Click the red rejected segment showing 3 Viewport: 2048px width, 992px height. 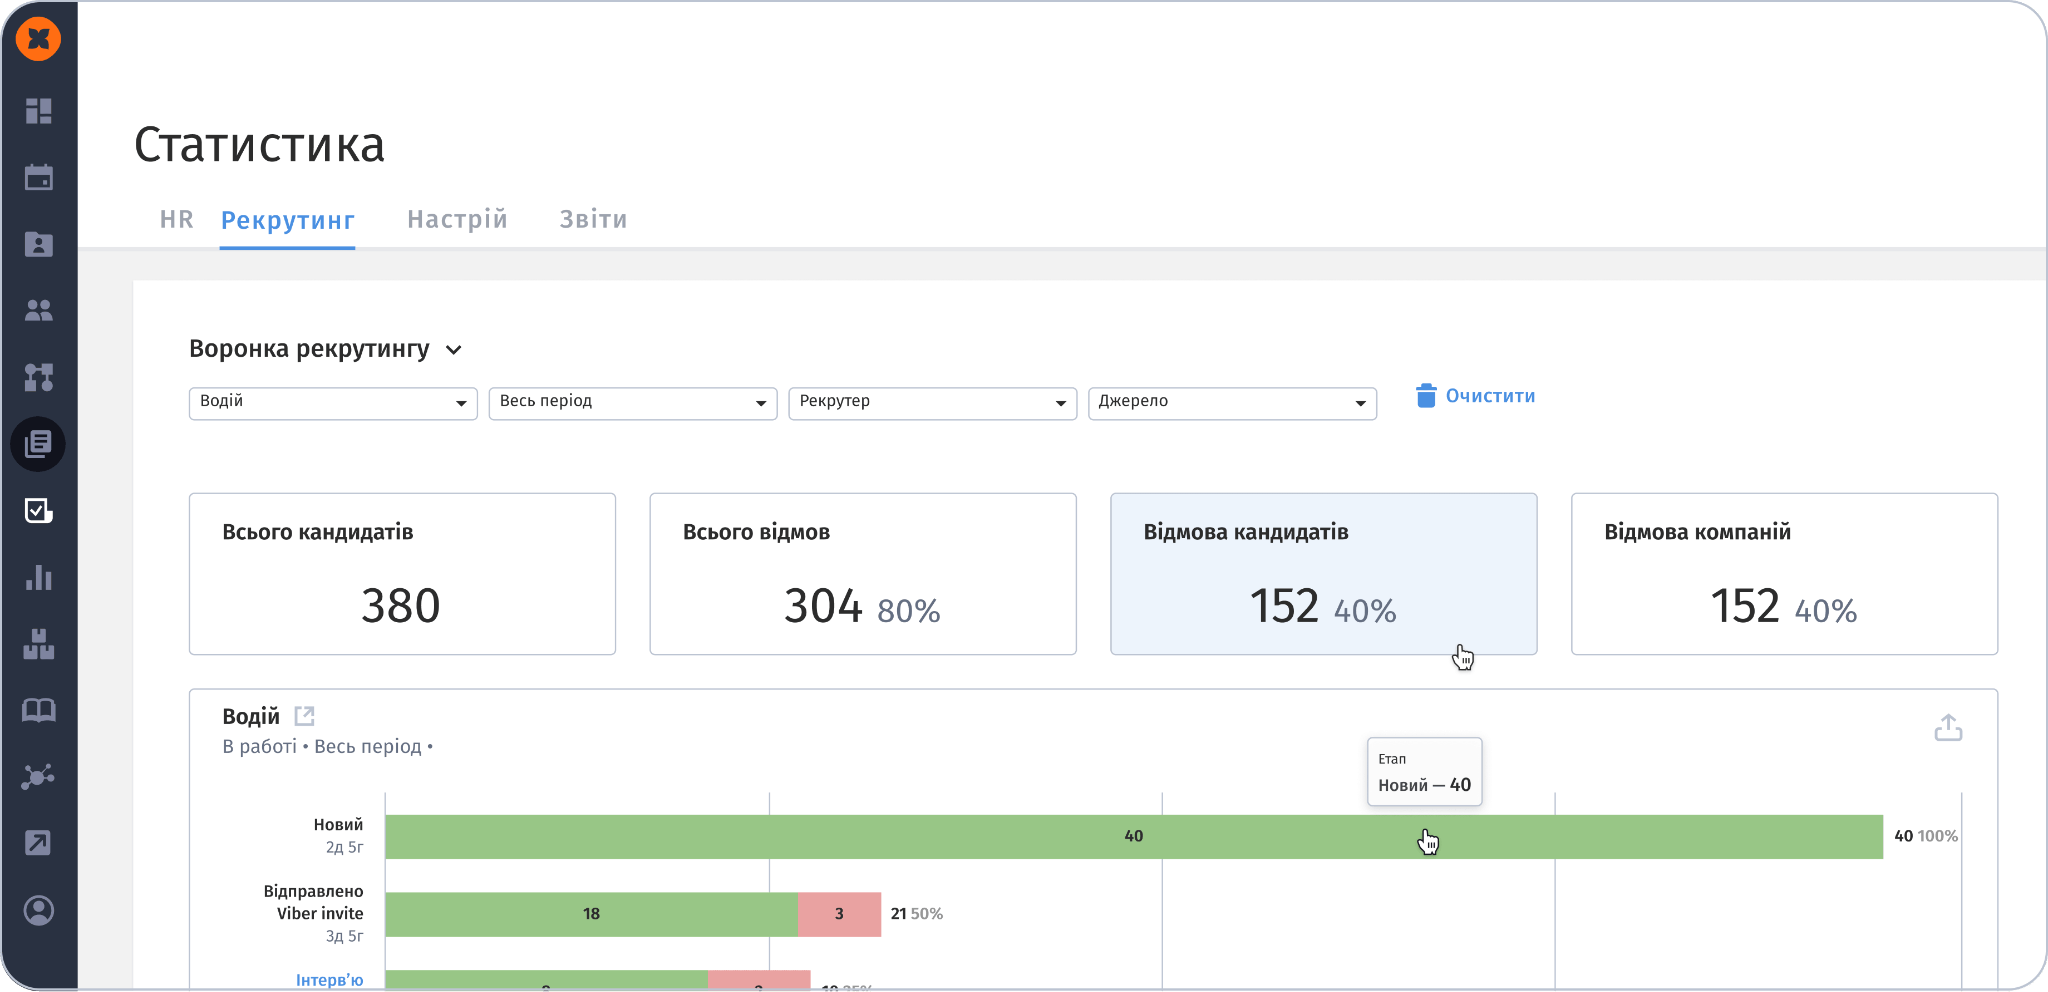point(839,914)
